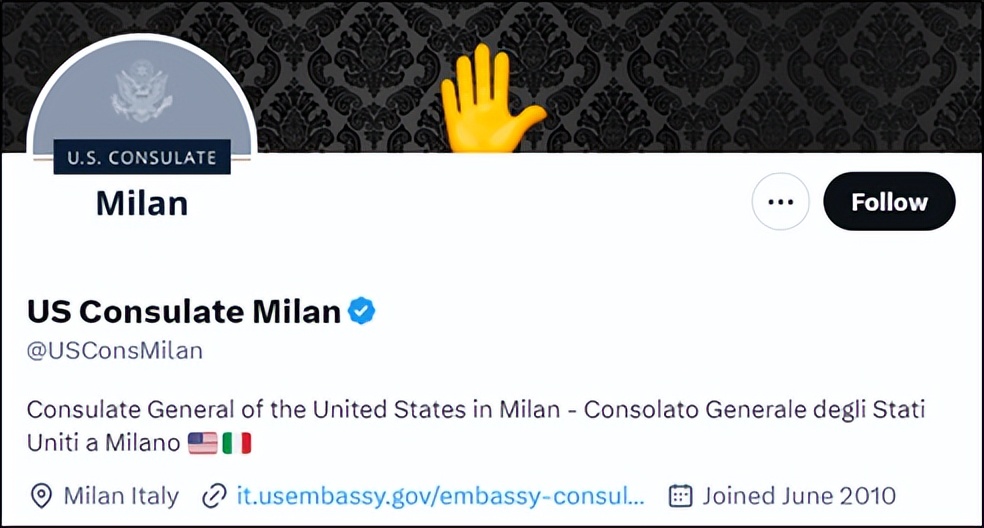Click the US flag emoji in bio
Screen dimensions: 984x528
202,442
